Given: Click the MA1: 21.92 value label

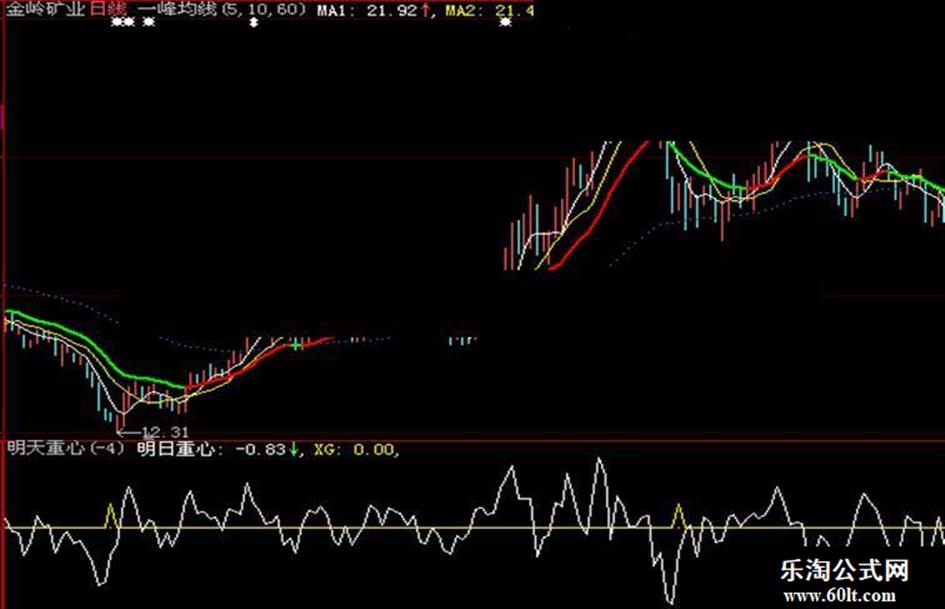Looking at the screenshot, I should 367,10.
